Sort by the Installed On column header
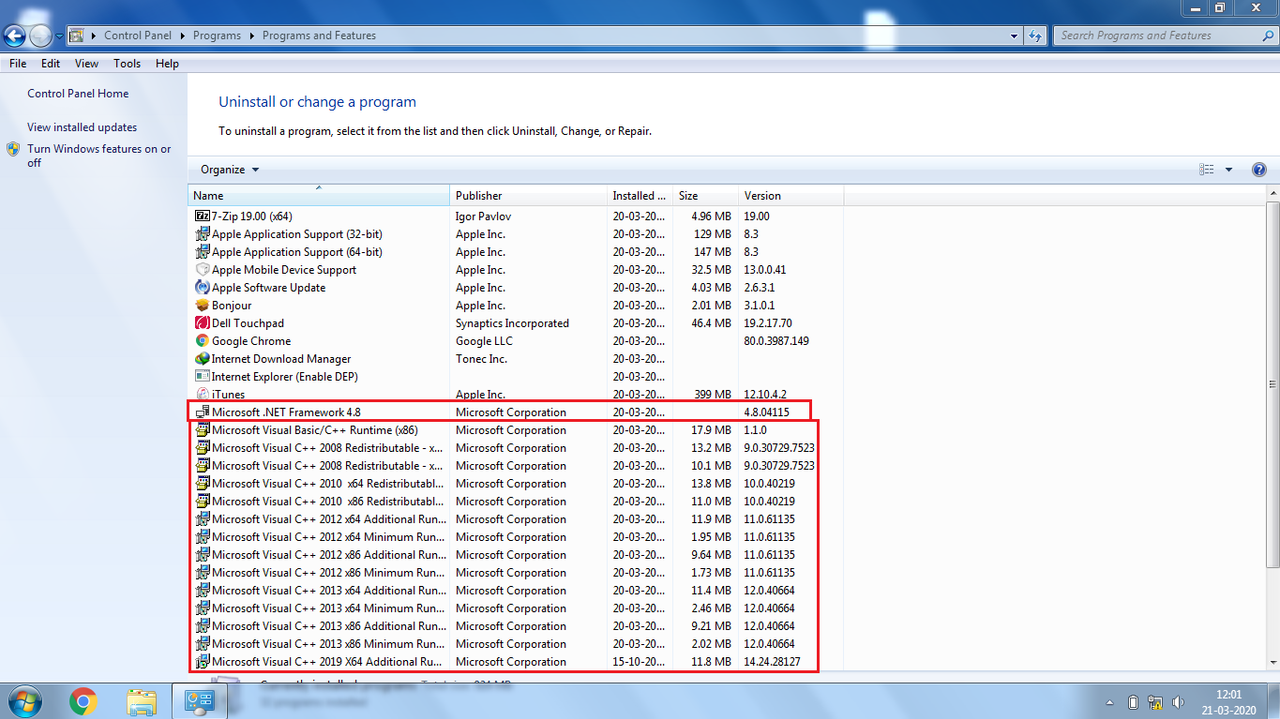The image size is (1280, 719). 641,196
